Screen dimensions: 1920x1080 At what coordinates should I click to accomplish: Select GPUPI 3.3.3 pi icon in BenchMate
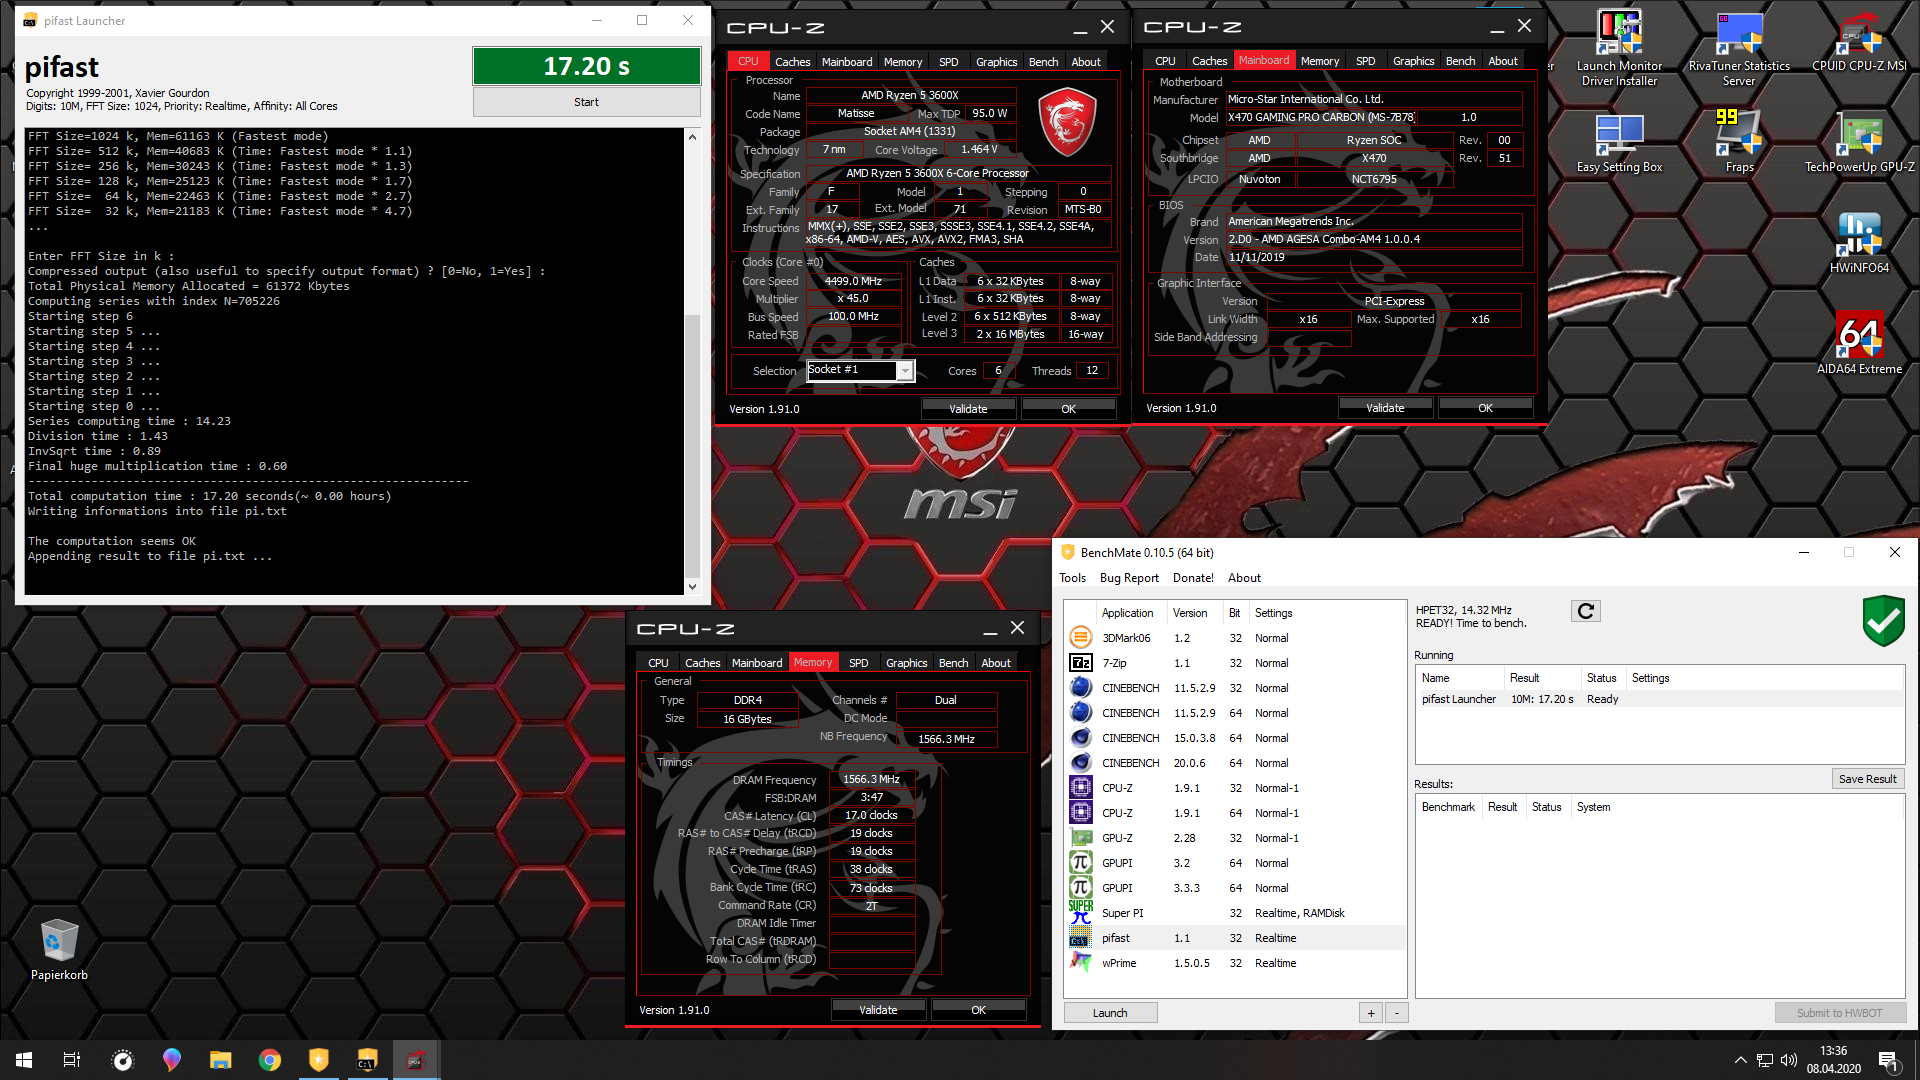[x=1080, y=888]
